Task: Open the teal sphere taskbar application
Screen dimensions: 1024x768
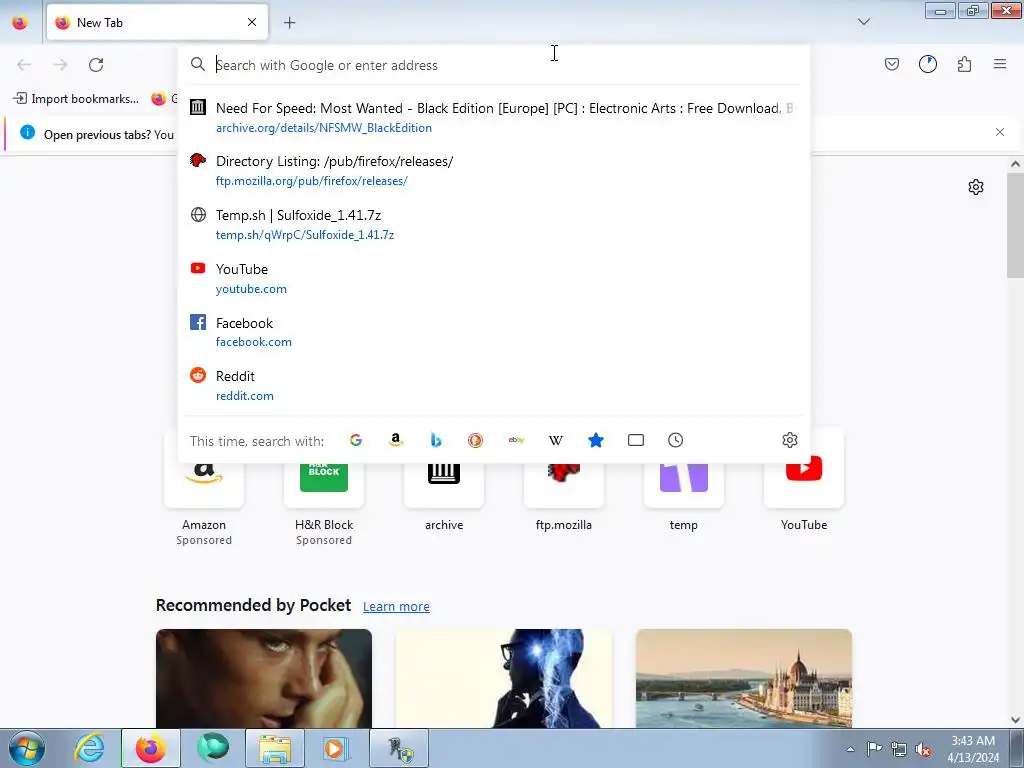Action: click(x=214, y=748)
